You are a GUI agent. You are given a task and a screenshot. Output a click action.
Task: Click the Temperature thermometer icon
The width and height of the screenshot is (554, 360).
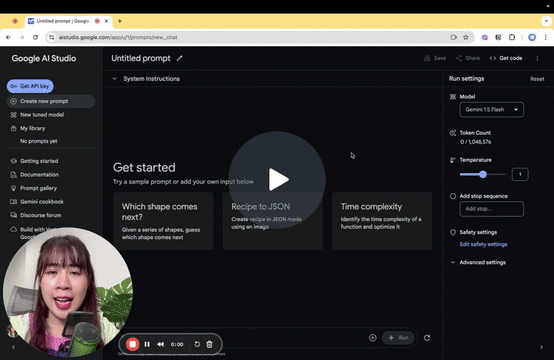point(452,160)
